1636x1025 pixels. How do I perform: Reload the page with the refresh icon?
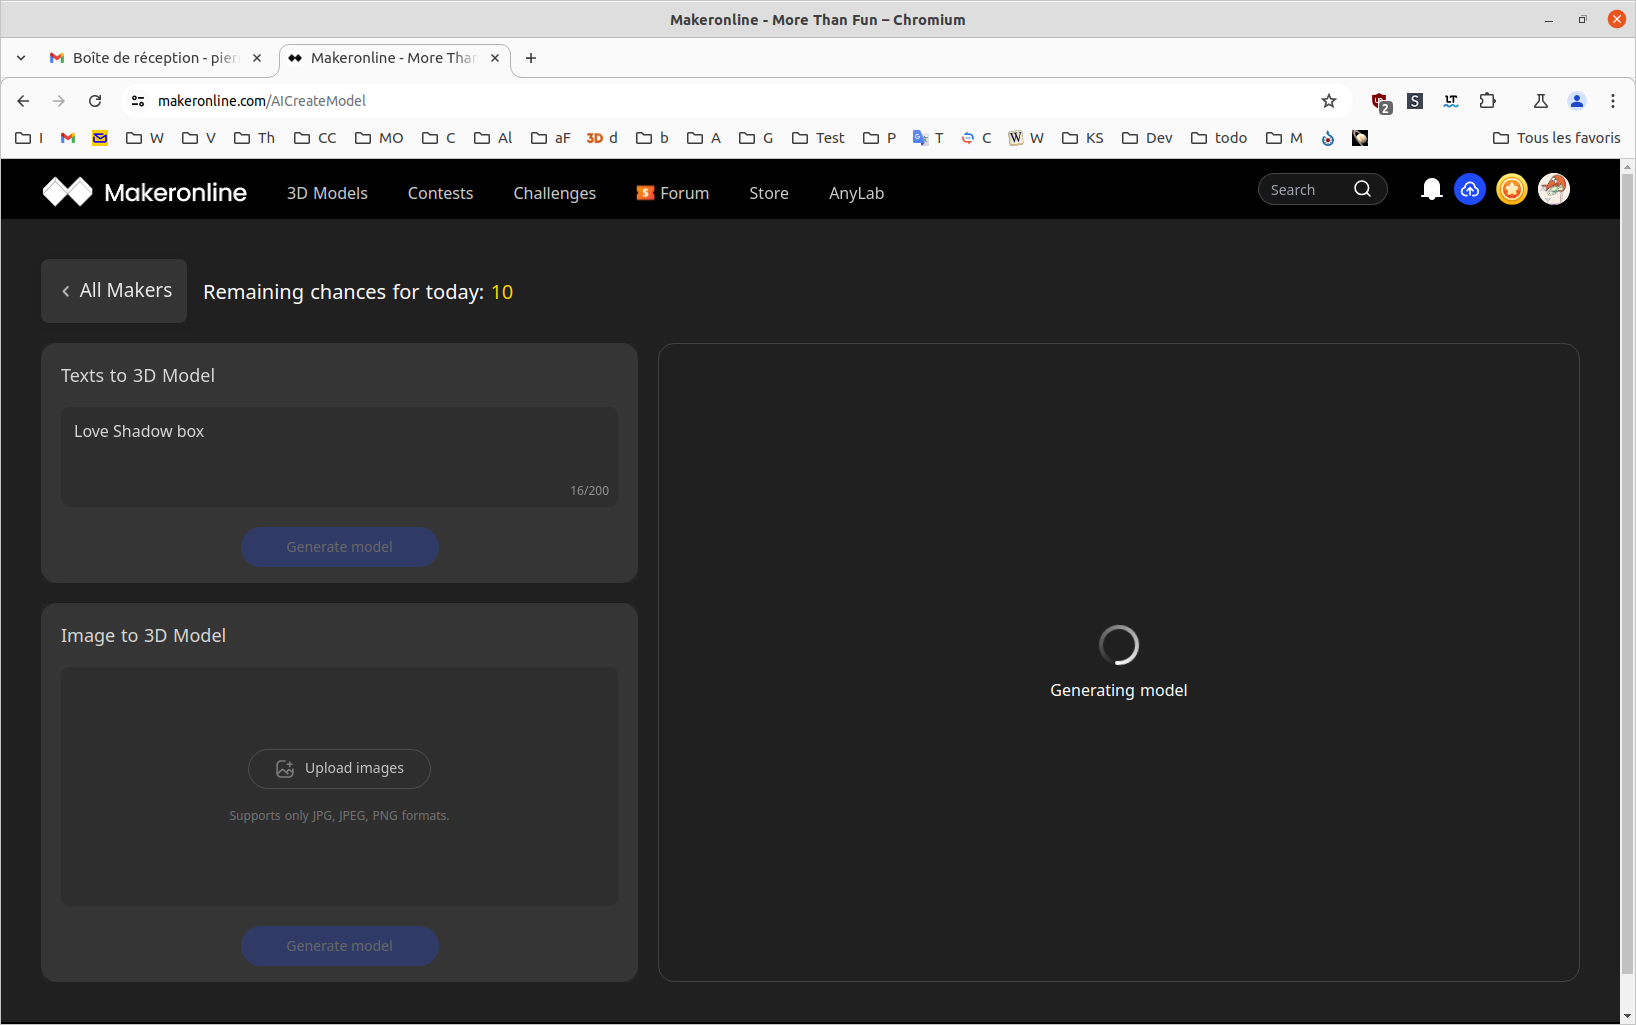click(x=95, y=101)
